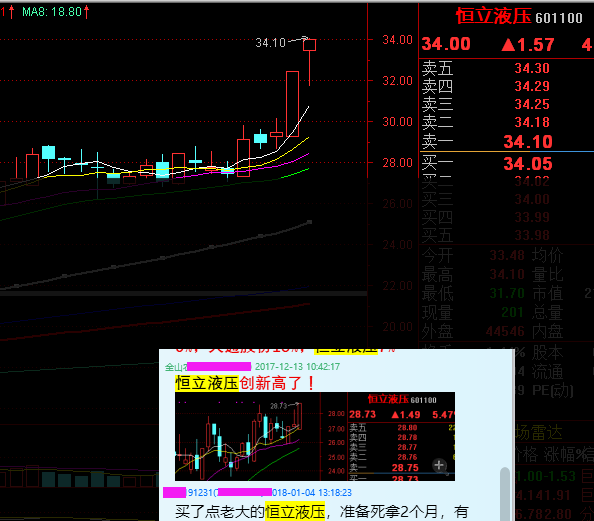
Task: Select the tall red candle near 32.00
Action: [x=292, y=104]
